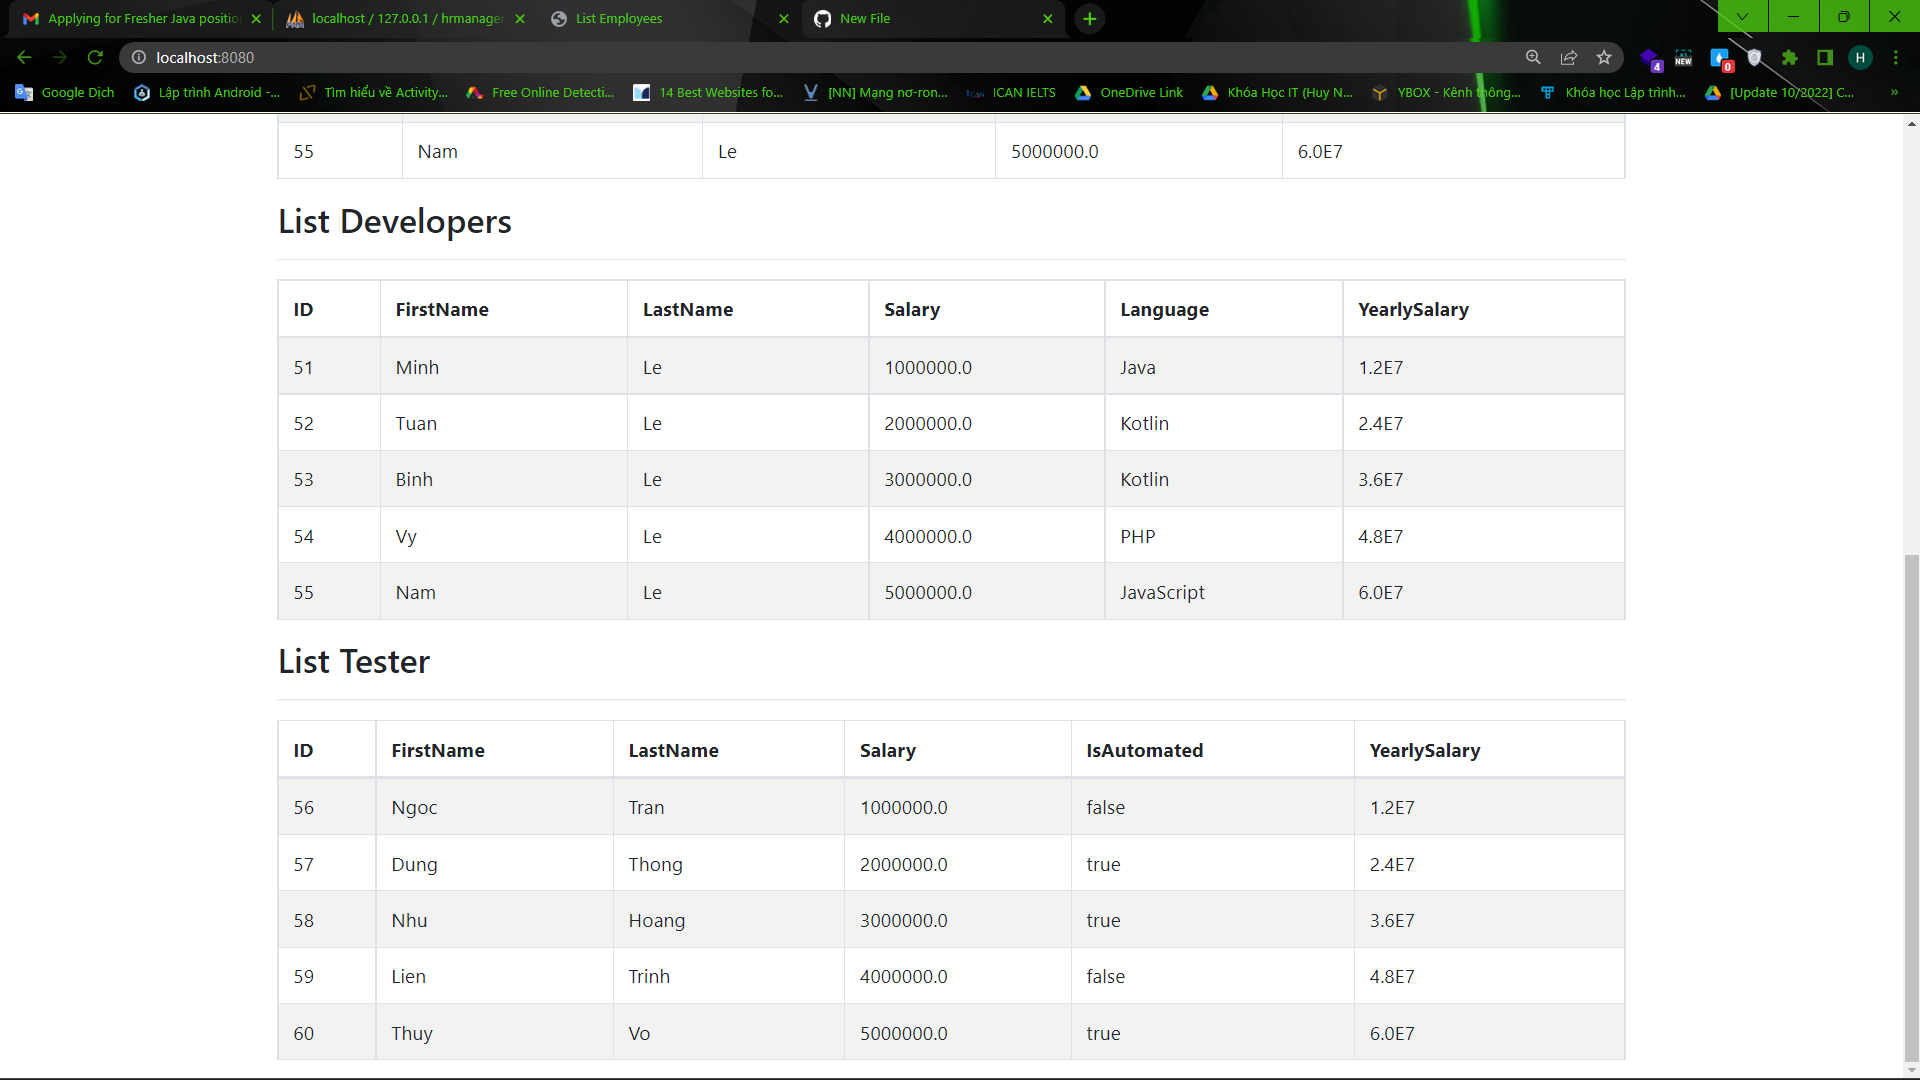1920x1080 pixels.
Task: Open the Chrome profile avatar H
Action: (1861, 57)
